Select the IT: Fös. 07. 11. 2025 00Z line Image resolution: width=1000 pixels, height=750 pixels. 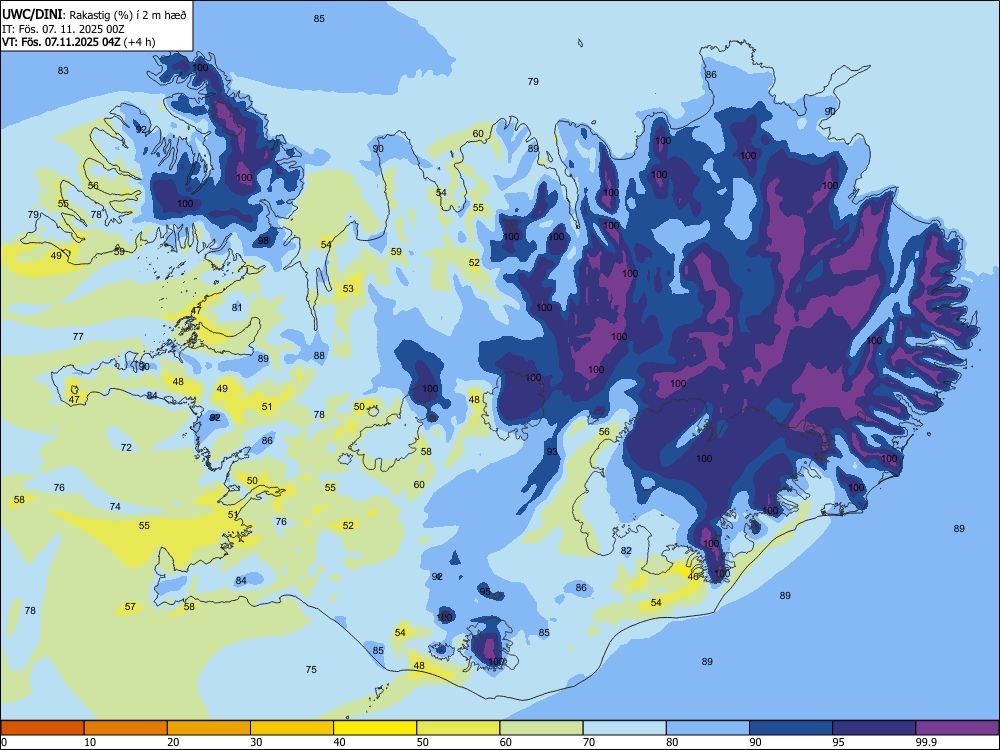tap(63, 29)
